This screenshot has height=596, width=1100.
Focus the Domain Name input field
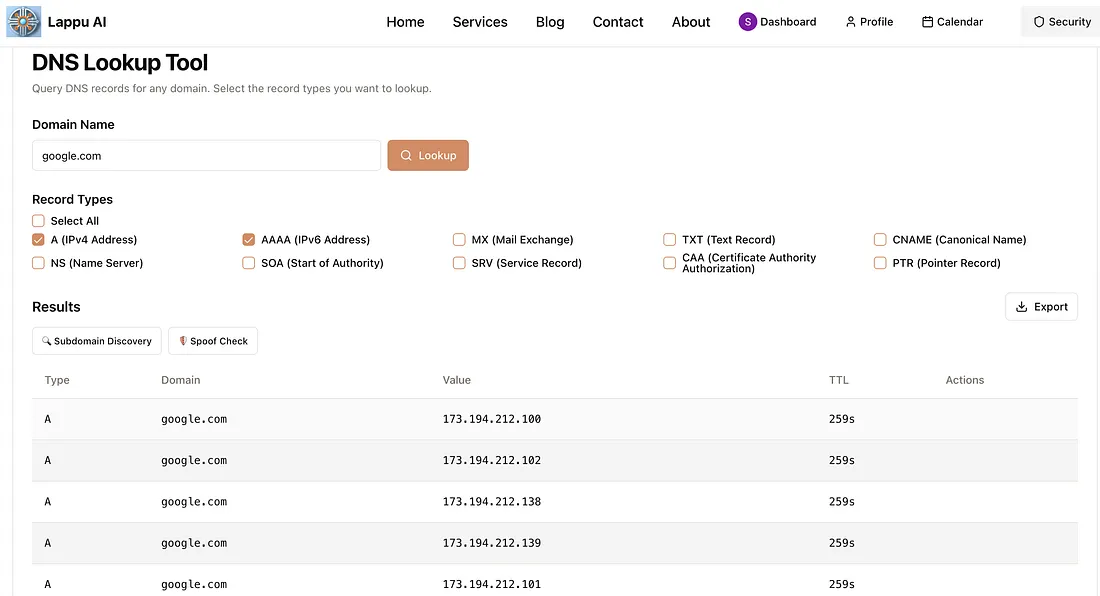[x=206, y=156]
